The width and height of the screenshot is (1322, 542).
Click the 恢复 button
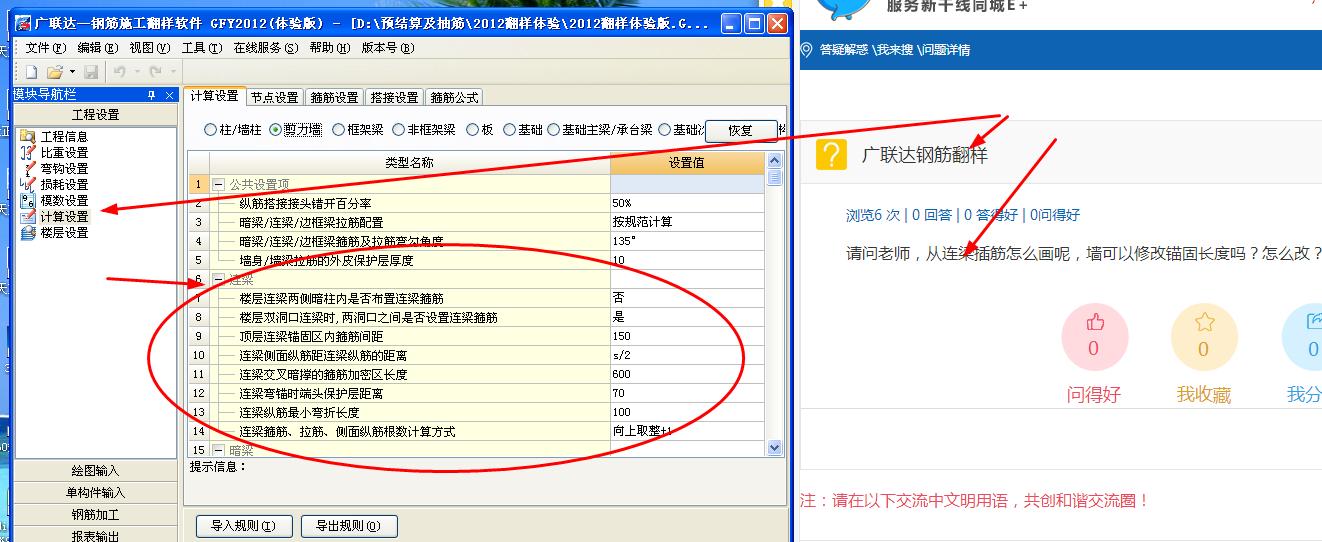(741, 130)
